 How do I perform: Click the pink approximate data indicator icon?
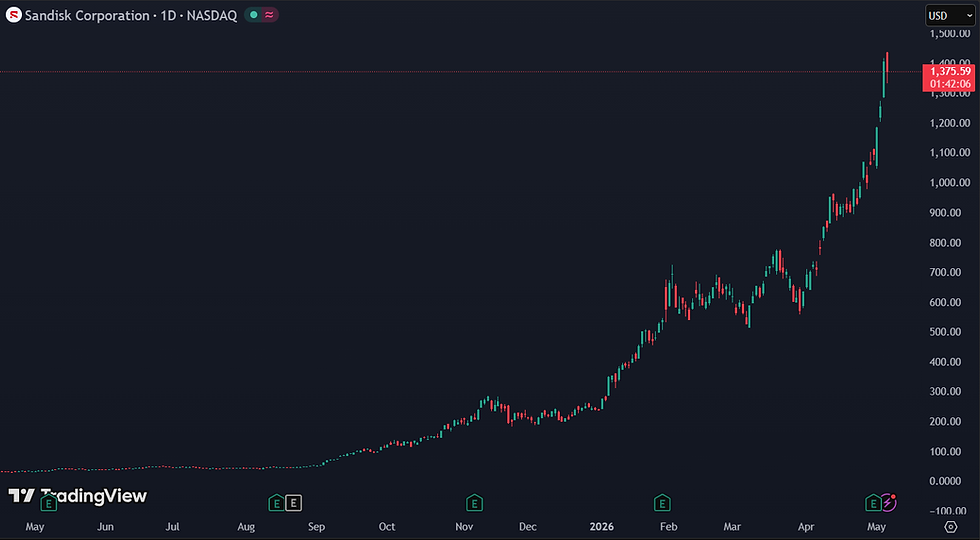tap(269, 15)
